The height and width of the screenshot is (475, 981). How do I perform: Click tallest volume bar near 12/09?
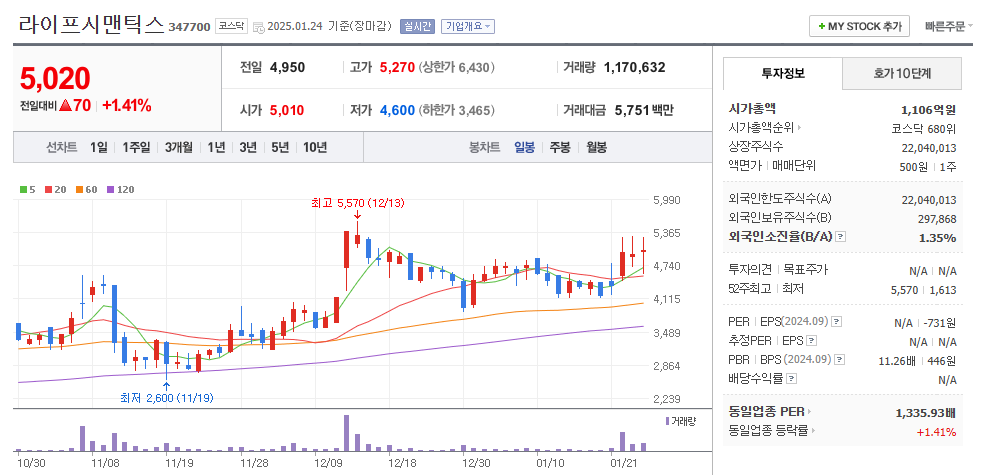pyautogui.click(x=345, y=432)
